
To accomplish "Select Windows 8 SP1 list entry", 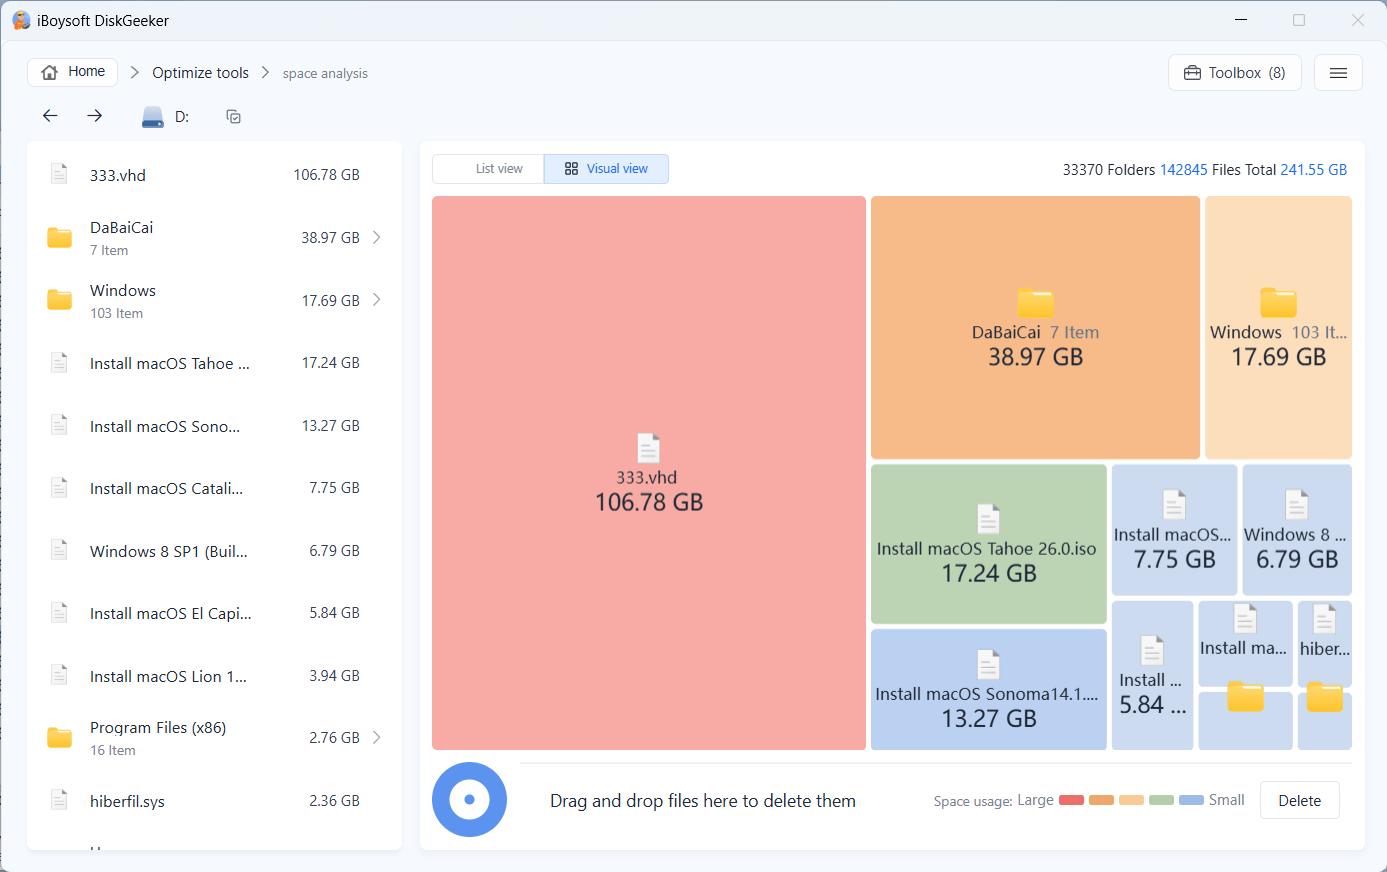I will pos(214,551).
